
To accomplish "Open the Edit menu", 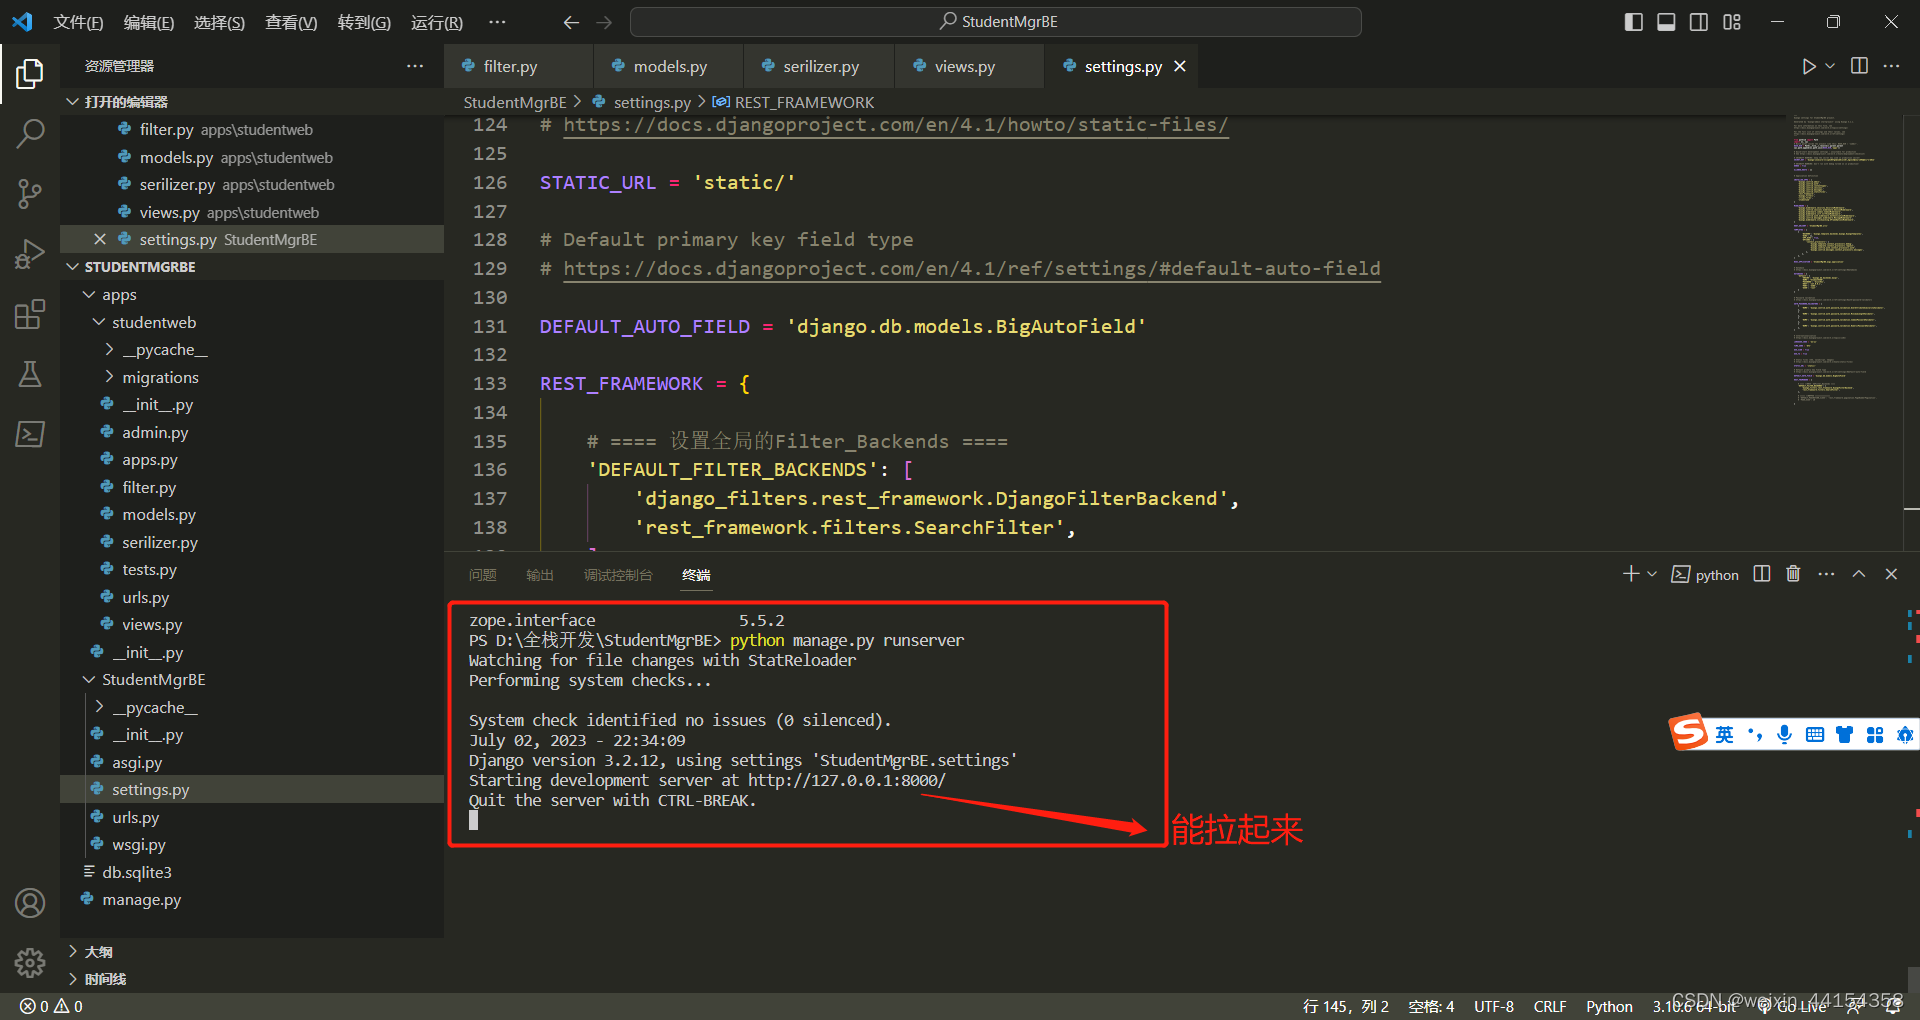I will (x=149, y=22).
